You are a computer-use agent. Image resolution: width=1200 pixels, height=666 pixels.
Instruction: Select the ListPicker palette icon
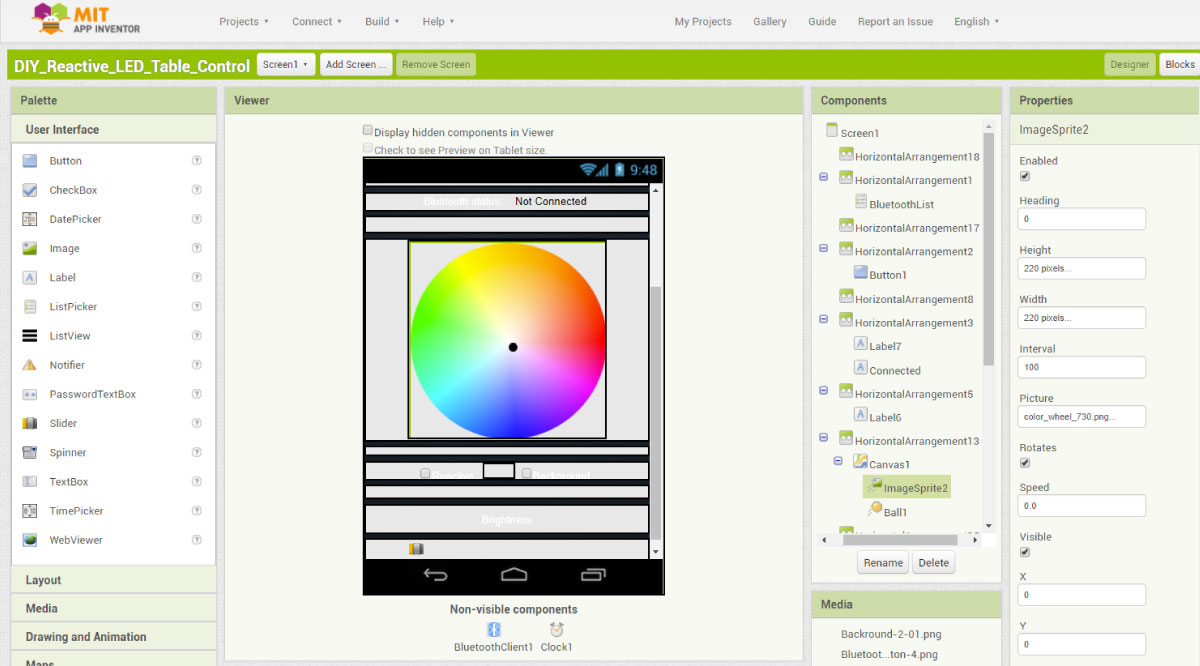click(30, 306)
